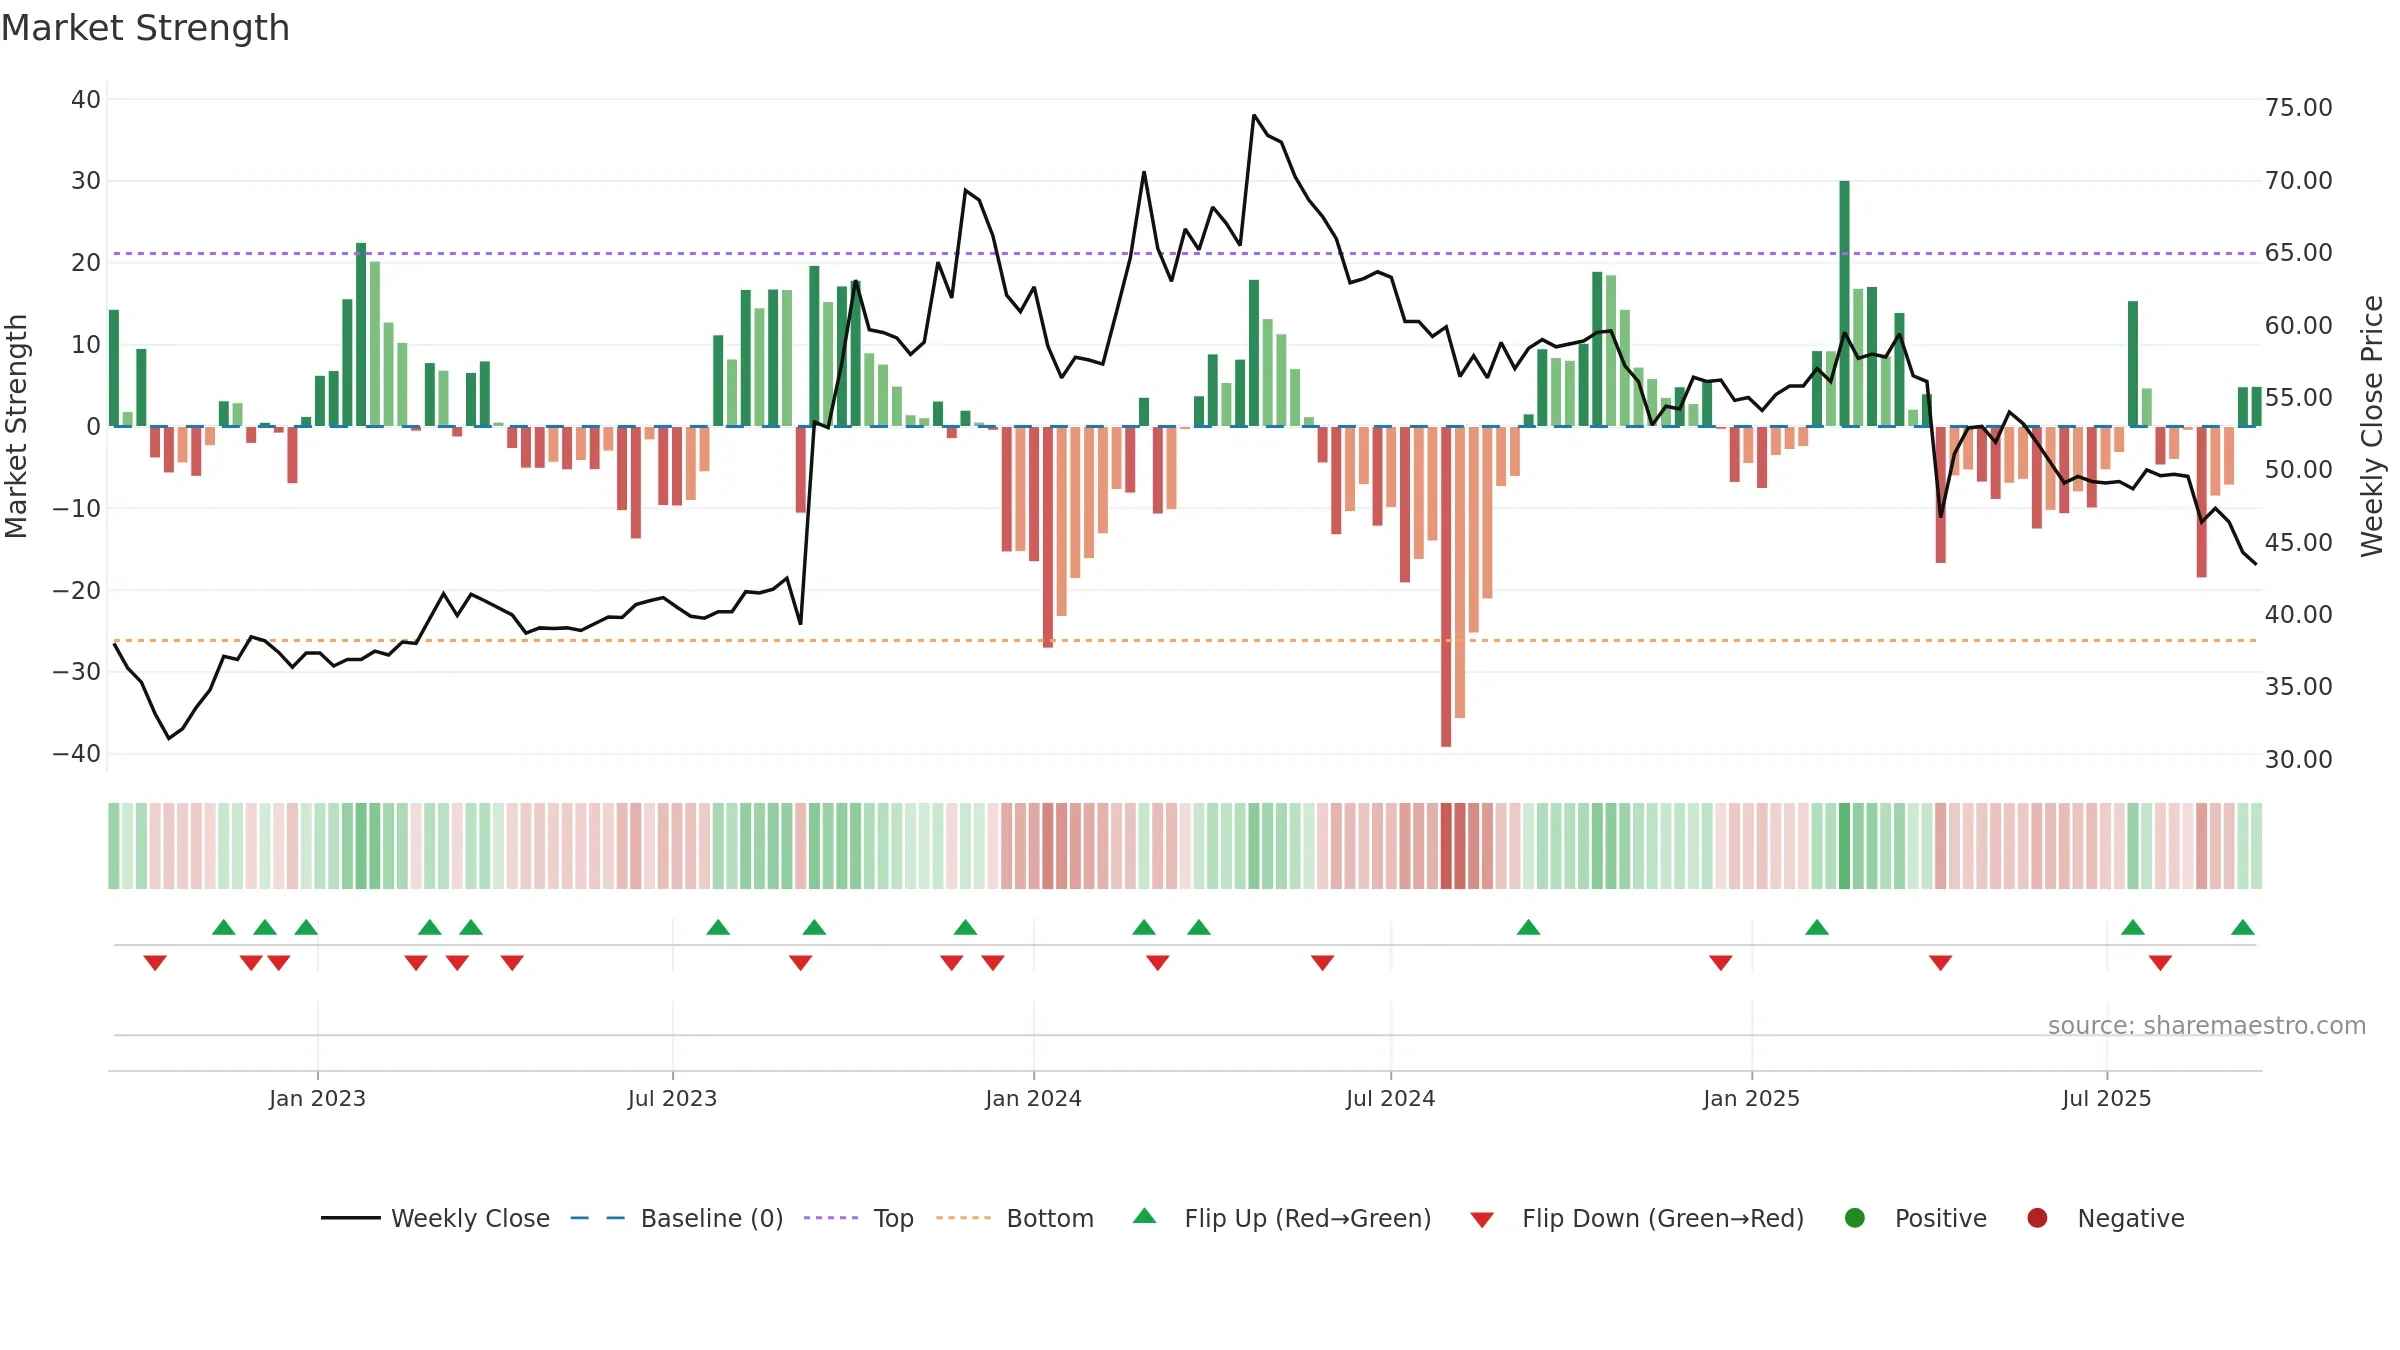The image size is (2400, 1350).
Task: Click the purple dotted Top line swatch
Action: pyautogui.click(x=831, y=1218)
